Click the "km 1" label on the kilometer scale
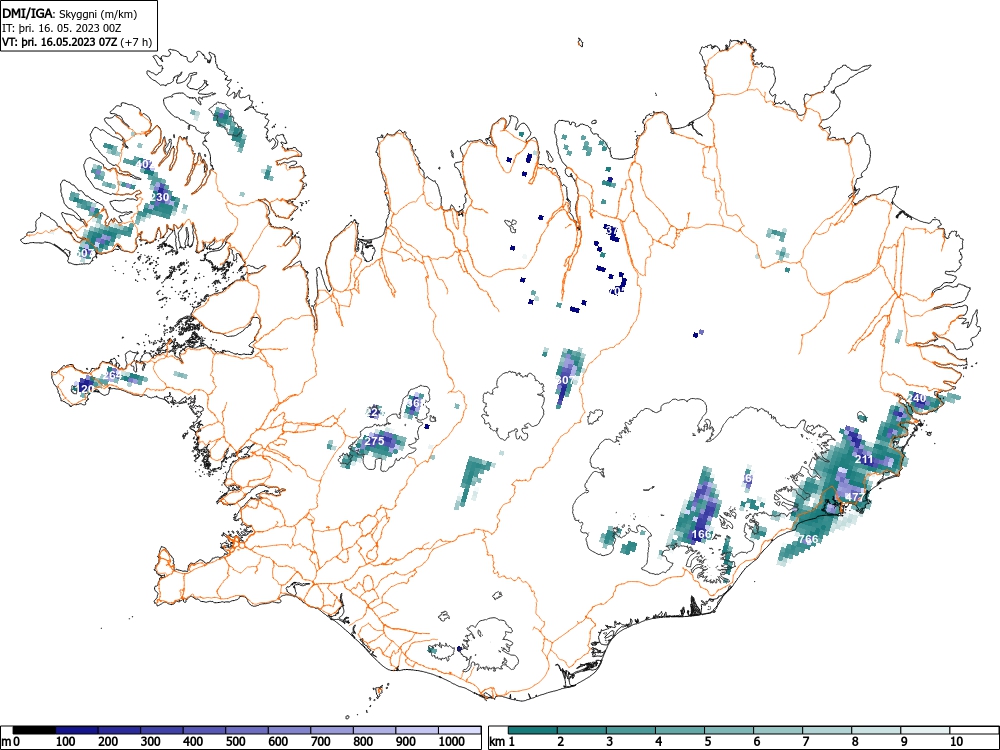Screen dimensions: 1000x750 (502, 742)
